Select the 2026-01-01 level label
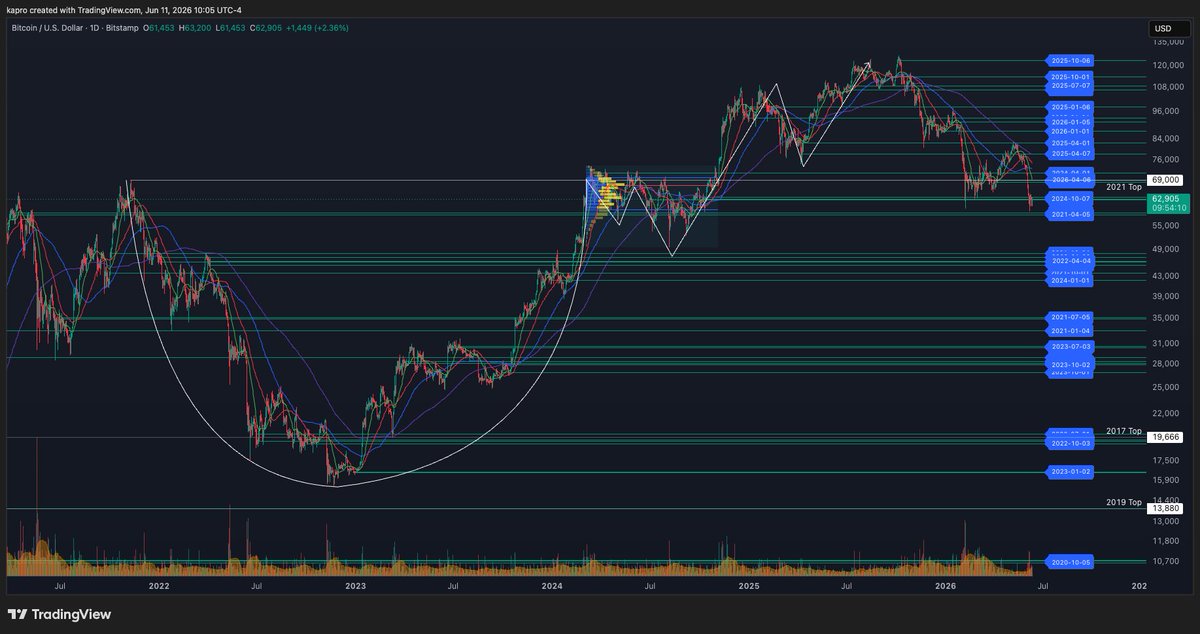The width and height of the screenshot is (1200, 634). [1071, 131]
